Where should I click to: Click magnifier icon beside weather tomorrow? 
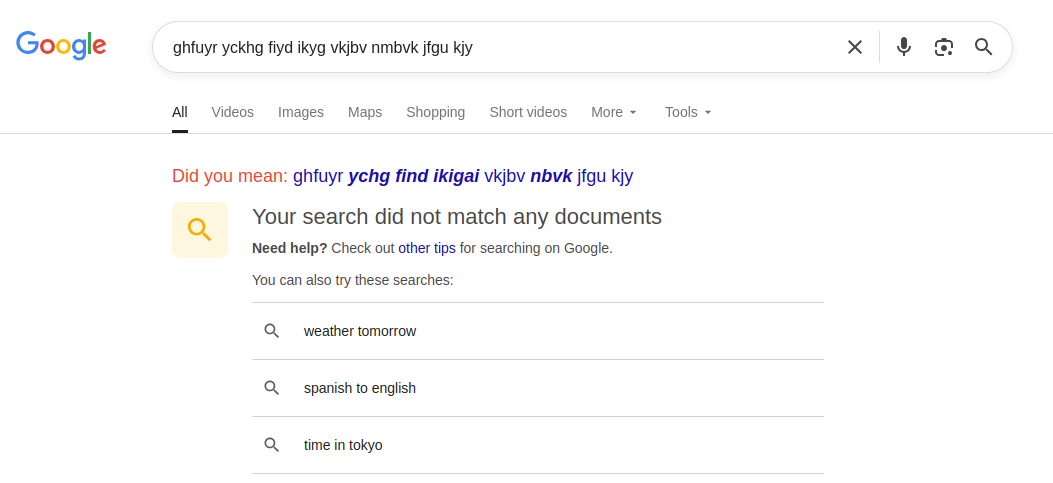[271, 331]
